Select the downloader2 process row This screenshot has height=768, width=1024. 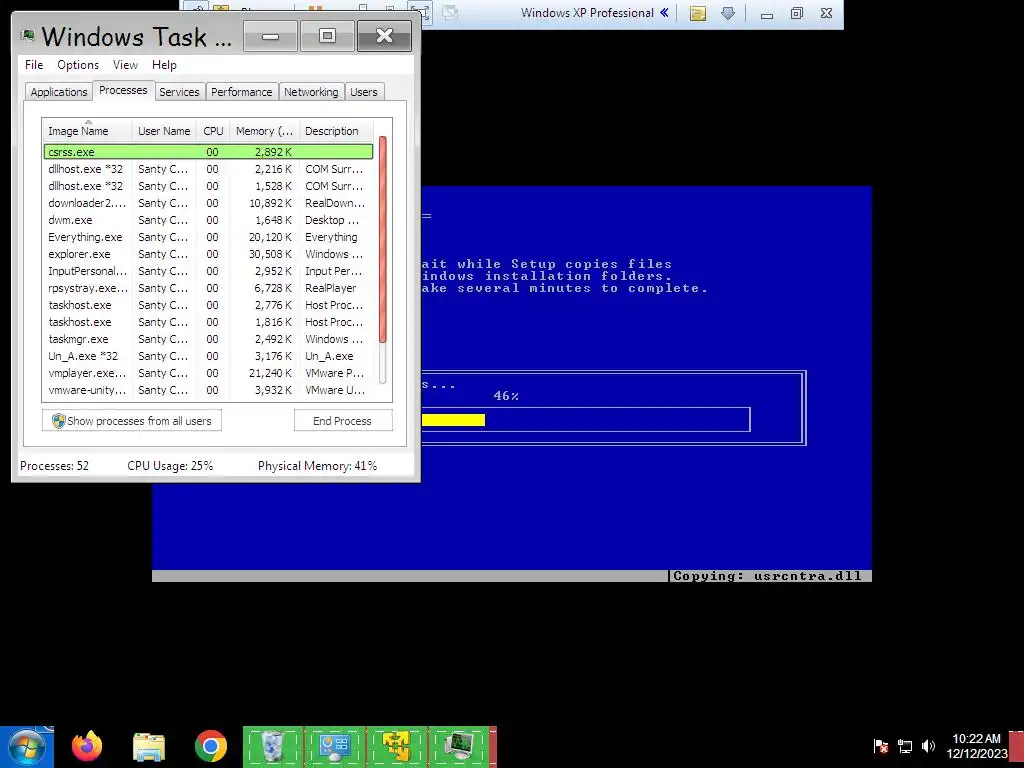pyautogui.click(x=208, y=203)
